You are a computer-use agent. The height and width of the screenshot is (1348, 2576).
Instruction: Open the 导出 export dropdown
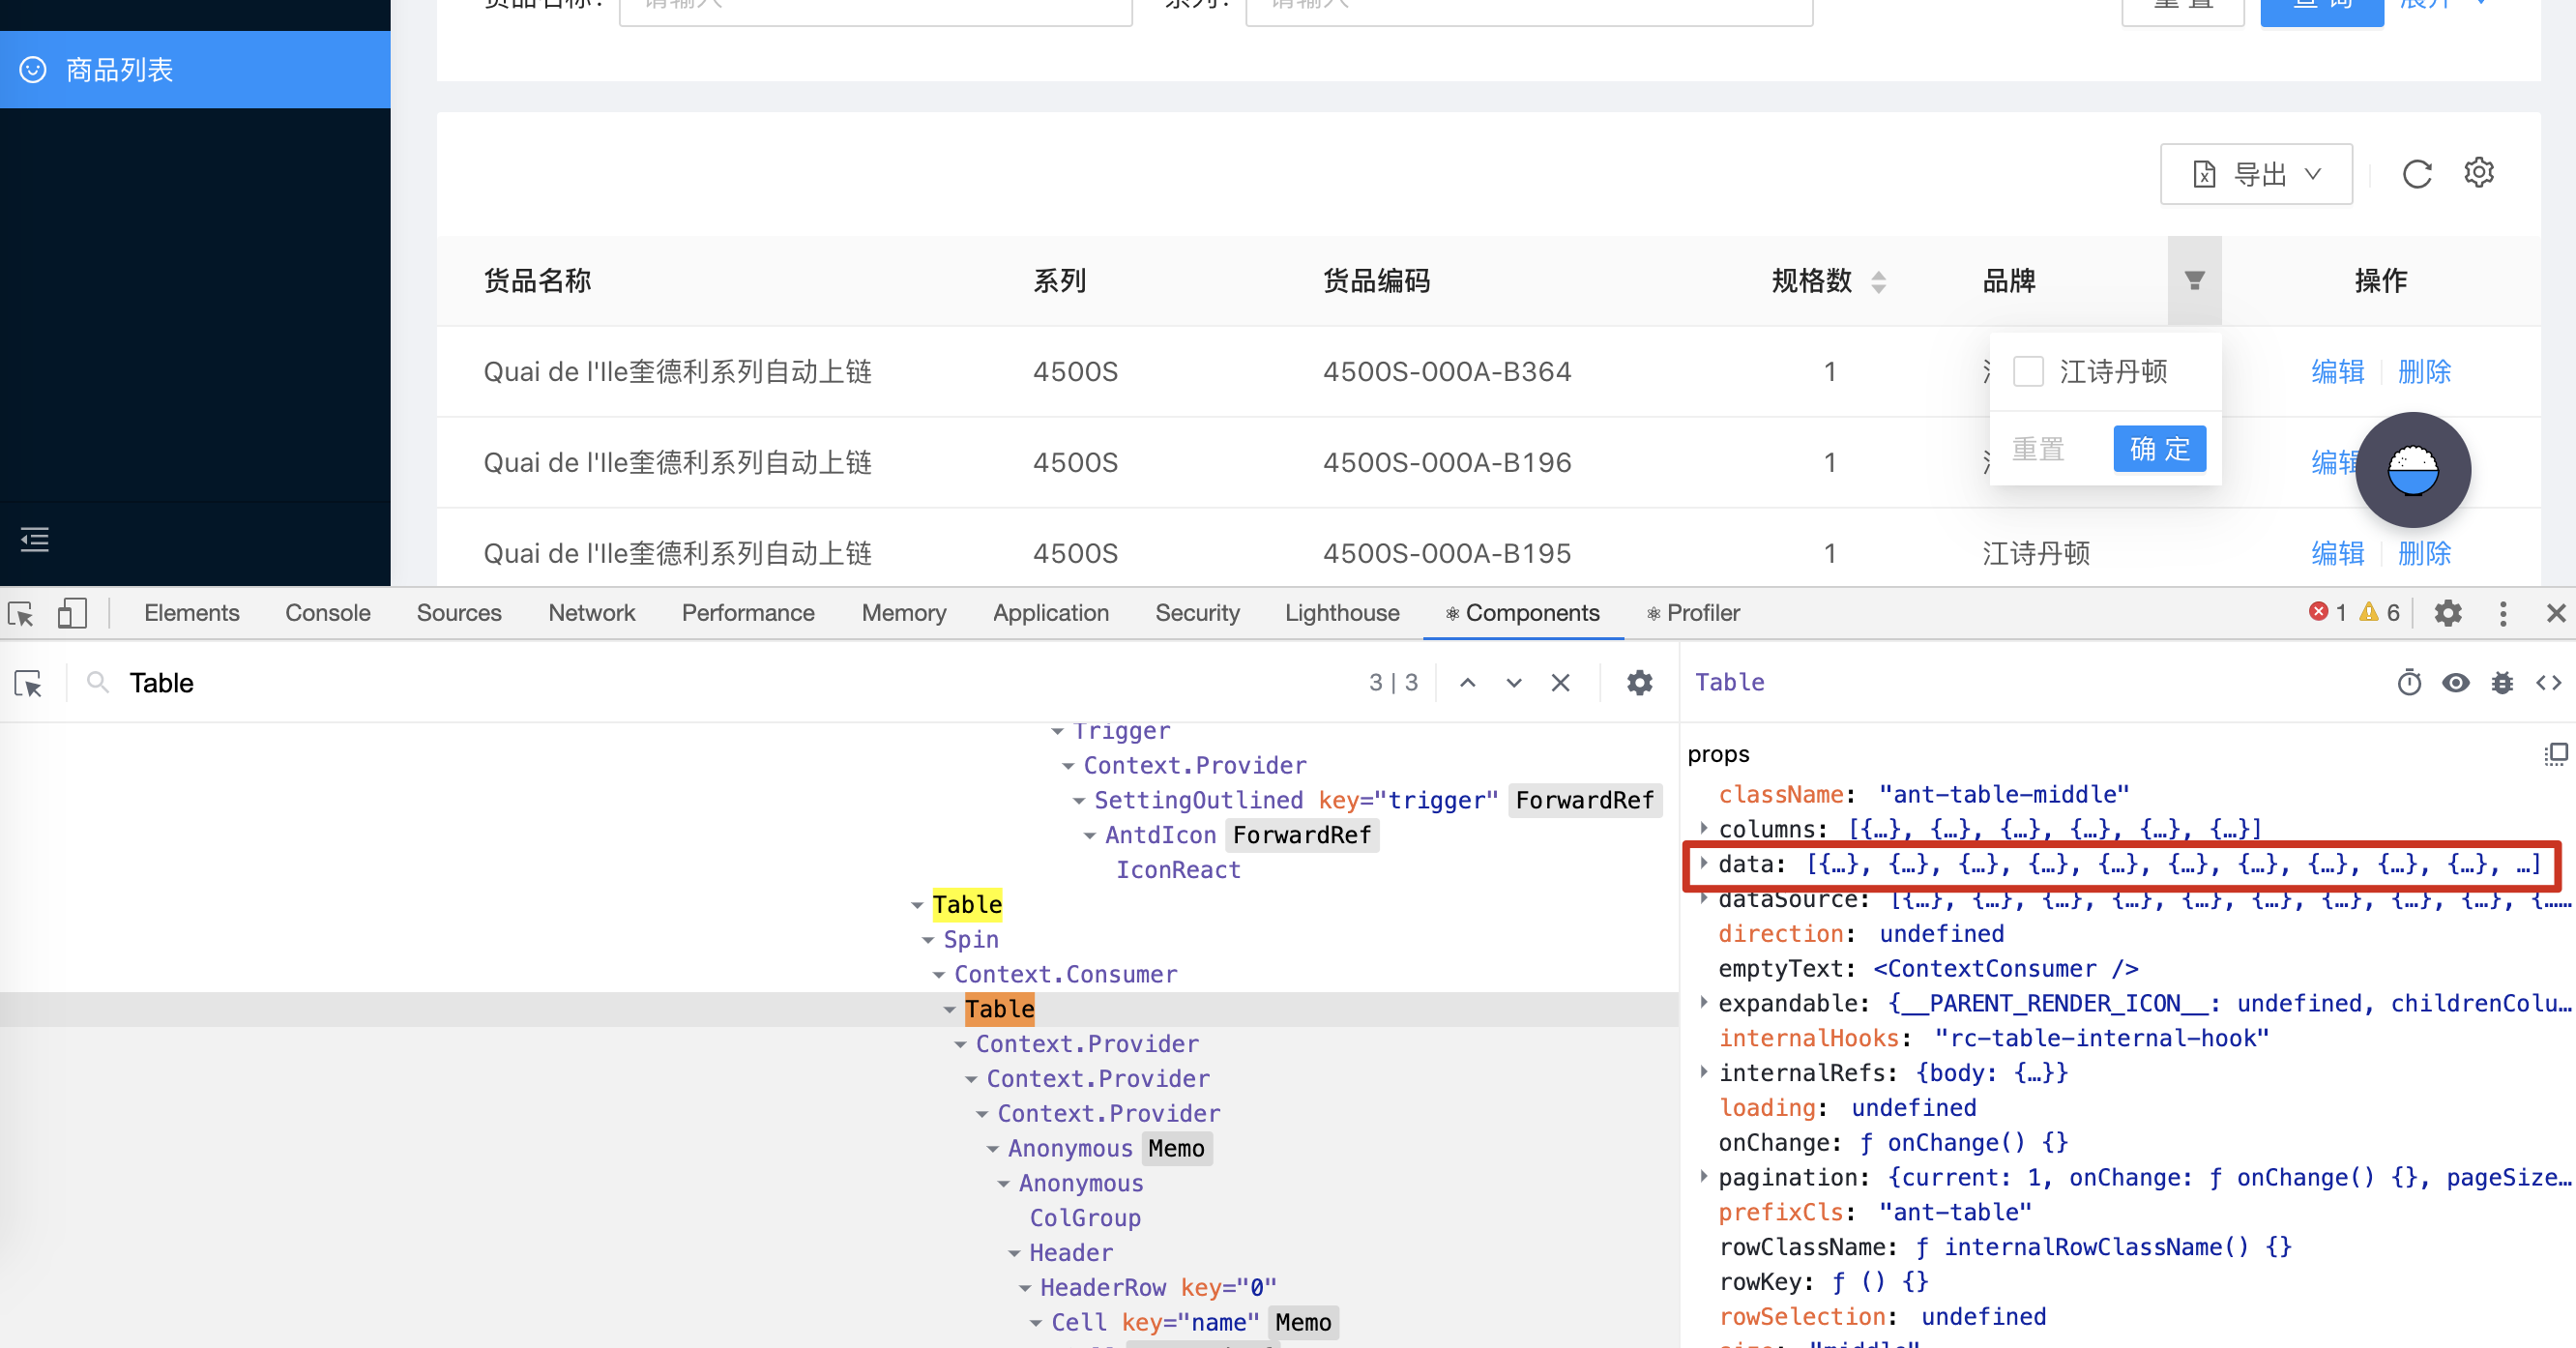(2256, 173)
